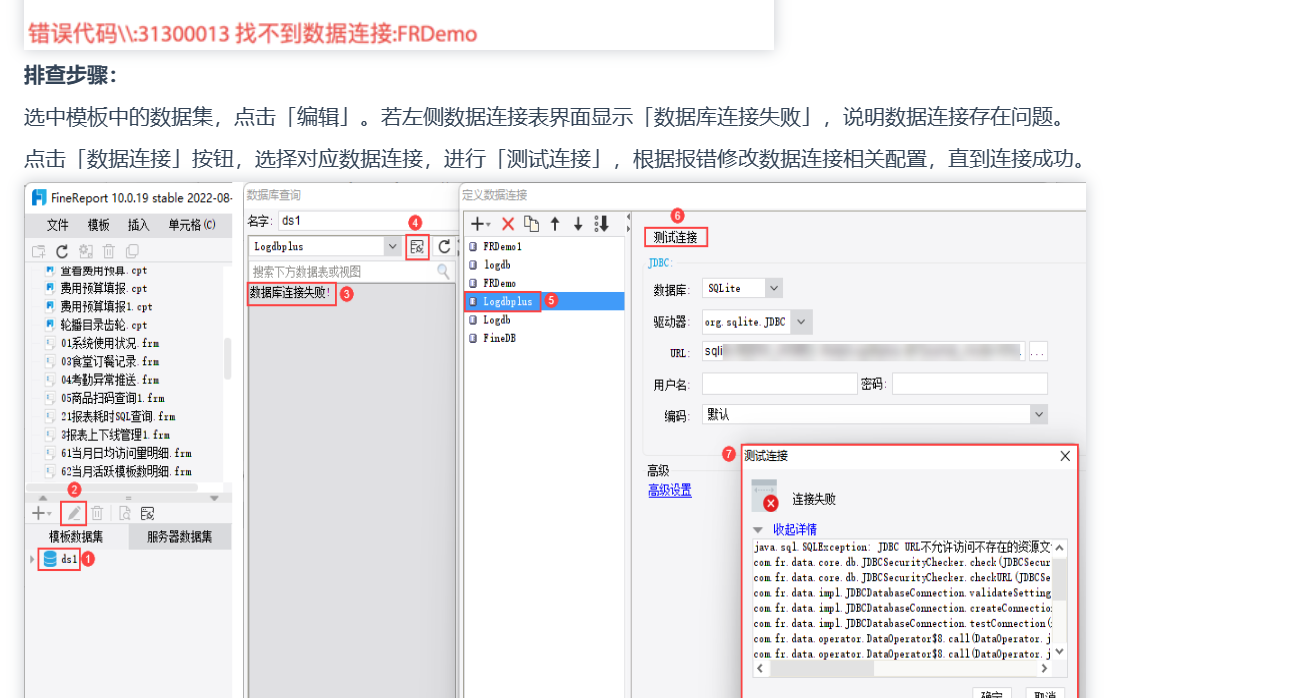
Task: Click the 收起详情 link text
Action: click(795, 529)
